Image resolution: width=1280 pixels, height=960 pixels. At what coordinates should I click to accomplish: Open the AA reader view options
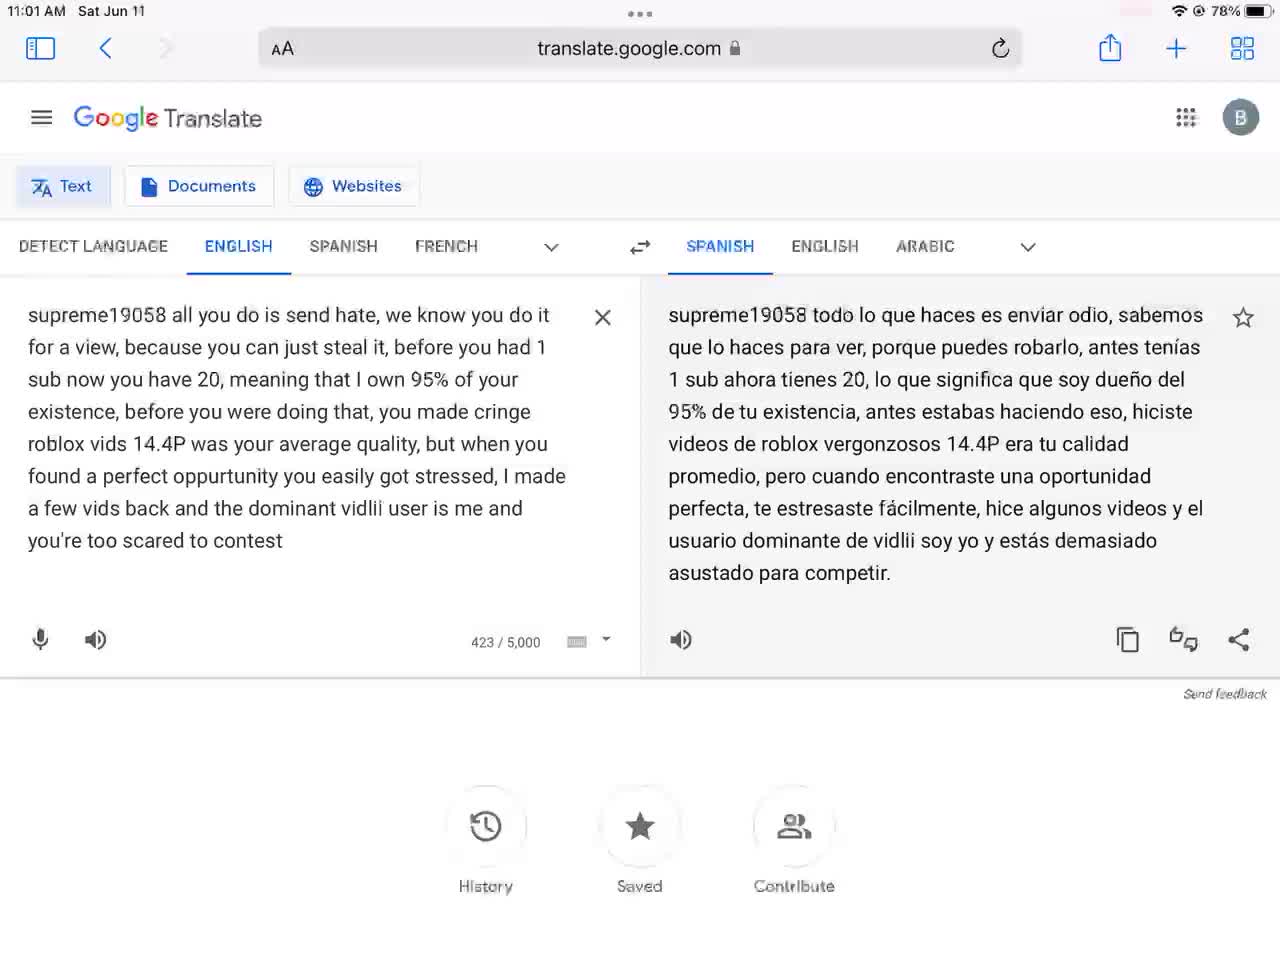pyautogui.click(x=283, y=48)
